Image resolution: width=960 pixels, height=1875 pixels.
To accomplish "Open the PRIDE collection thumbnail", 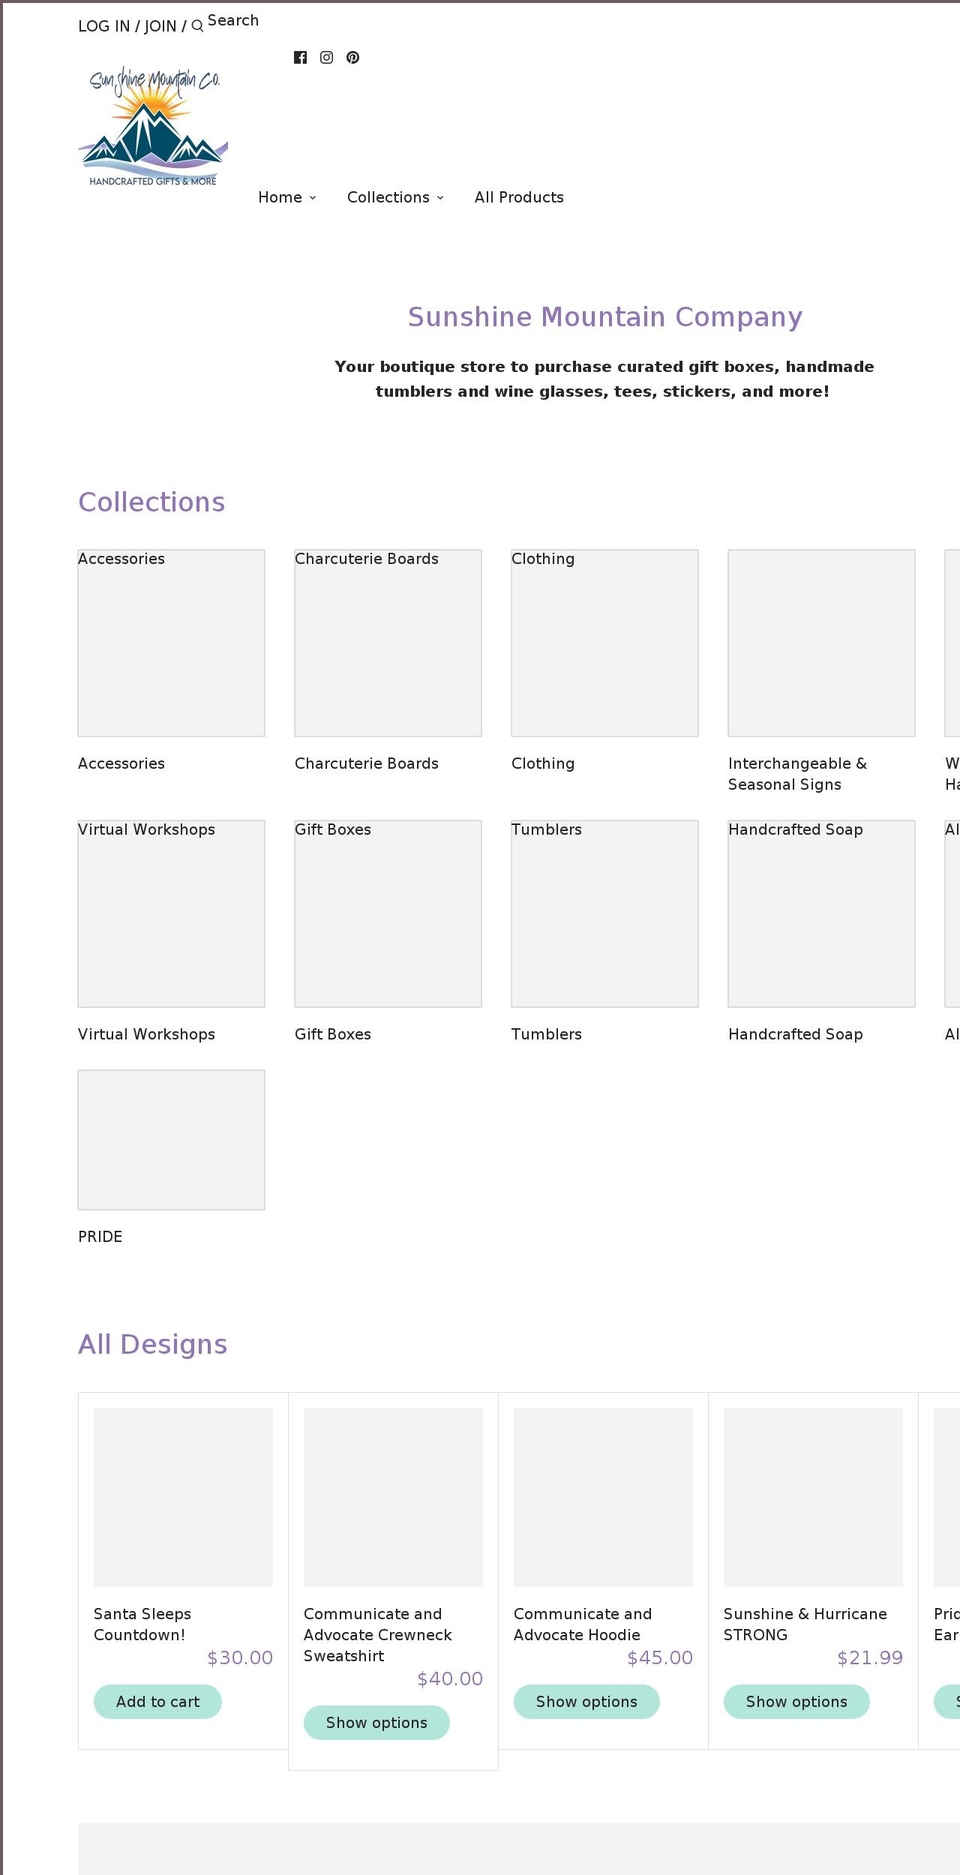I will pyautogui.click(x=171, y=1140).
